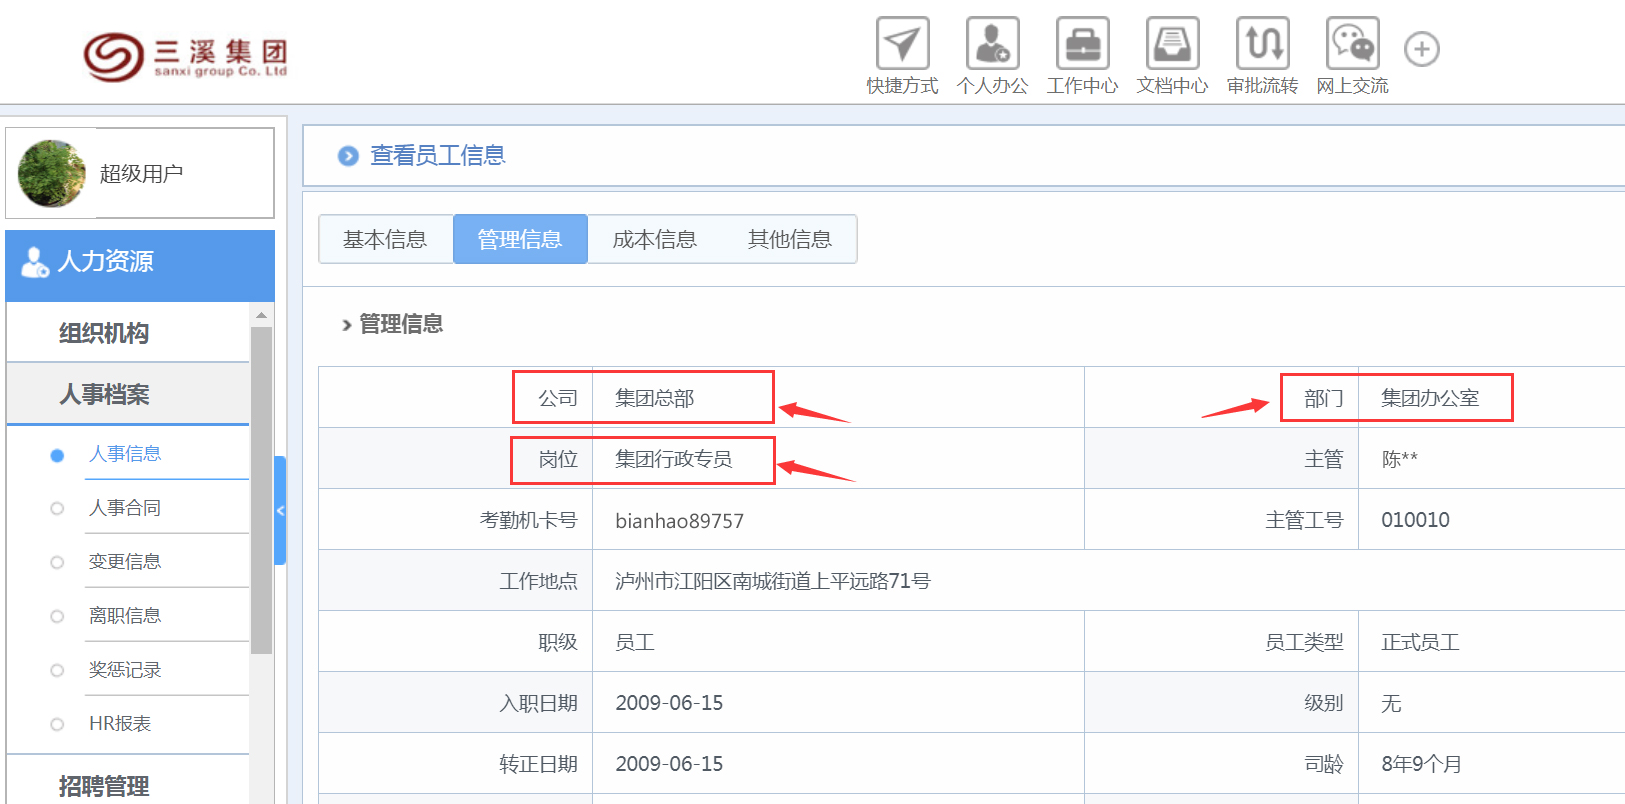Click the 工作地点 field label
The width and height of the screenshot is (1625, 804).
[539, 581]
